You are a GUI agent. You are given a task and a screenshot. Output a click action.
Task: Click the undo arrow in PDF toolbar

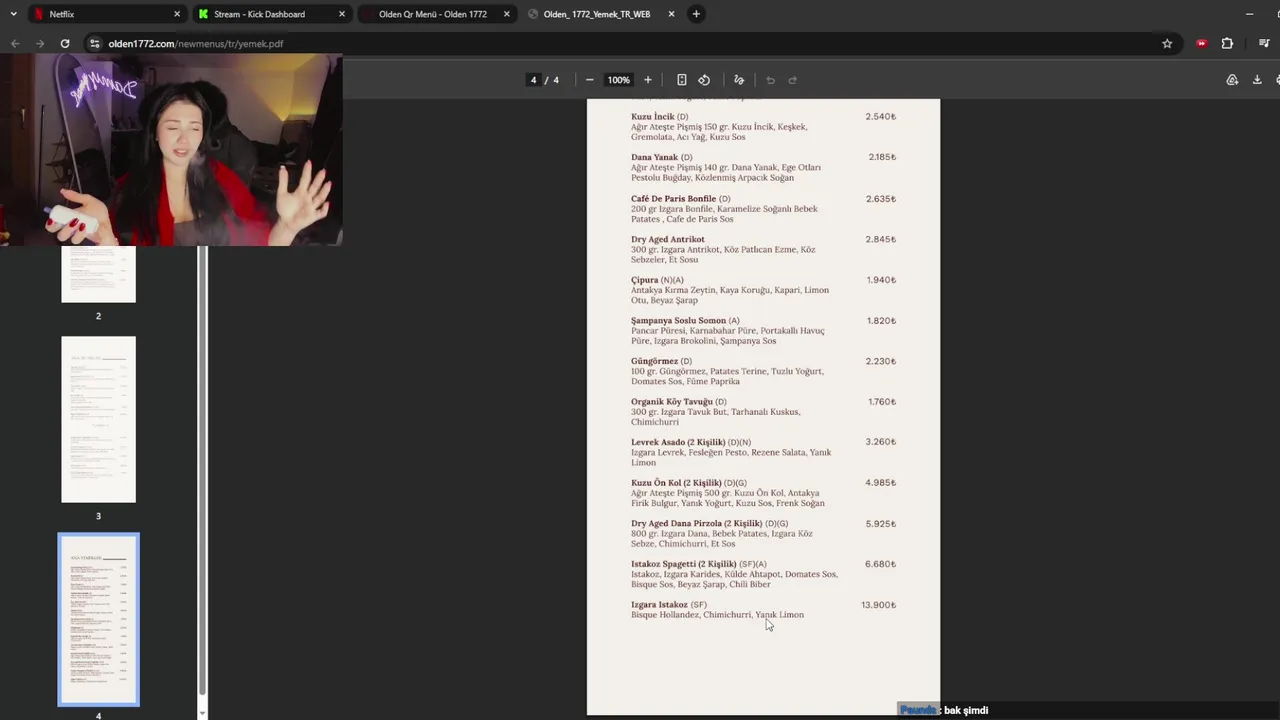pyautogui.click(x=770, y=80)
